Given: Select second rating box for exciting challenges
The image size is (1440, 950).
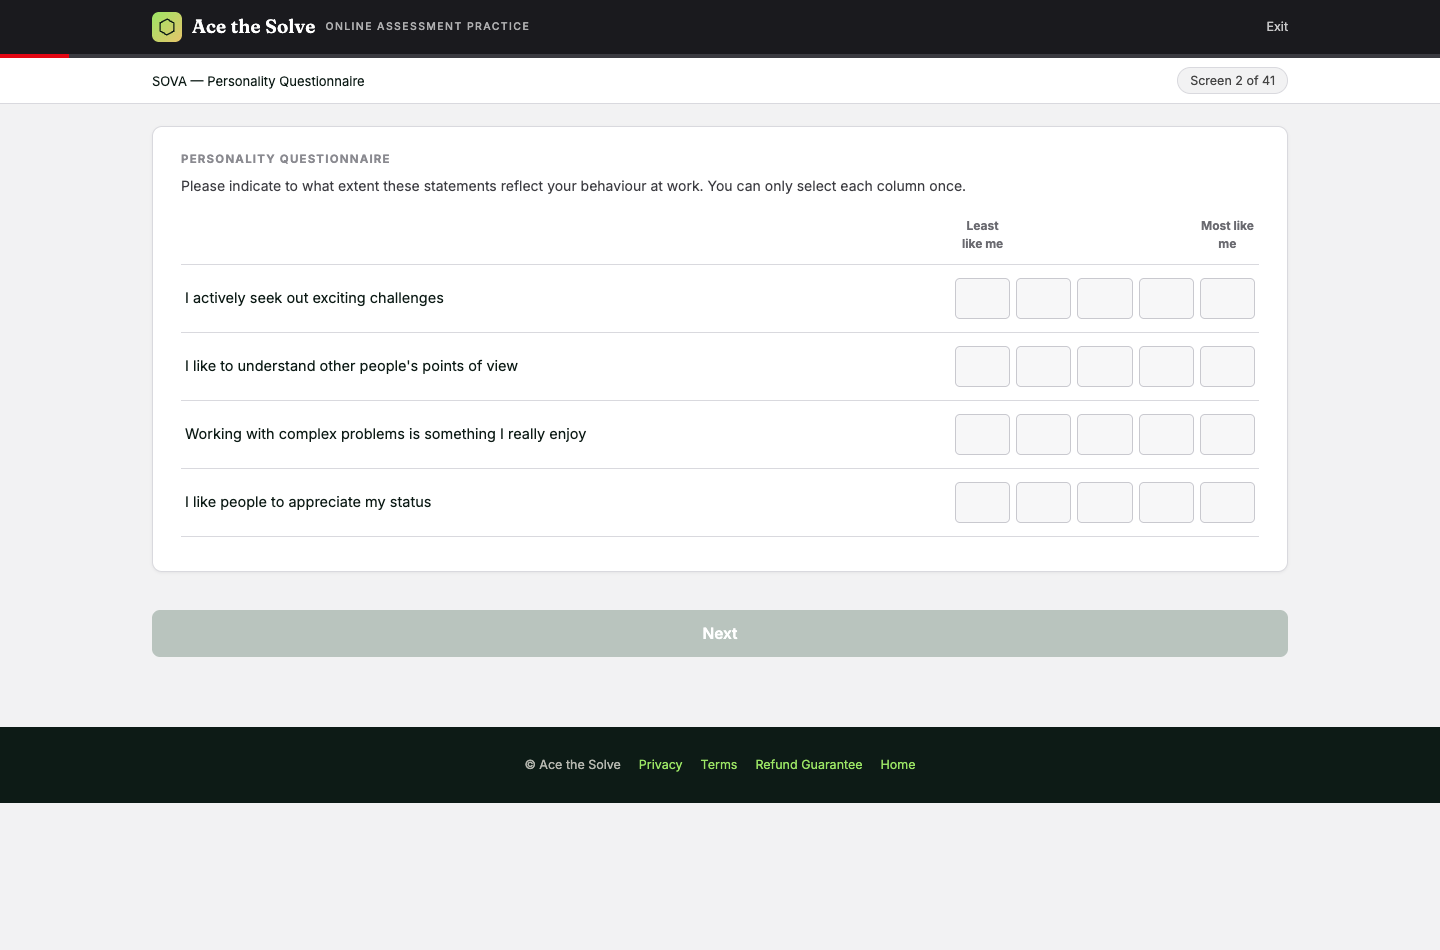Looking at the screenshot, I should (x=1043, y=298).
